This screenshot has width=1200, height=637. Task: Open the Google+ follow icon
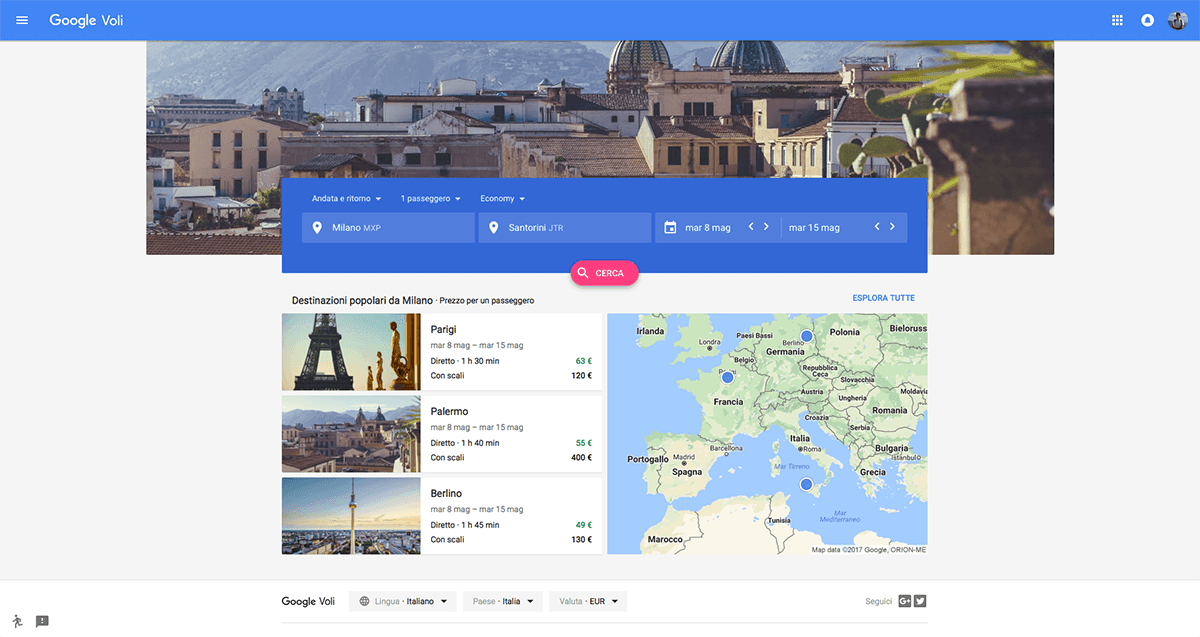[904, 601]
